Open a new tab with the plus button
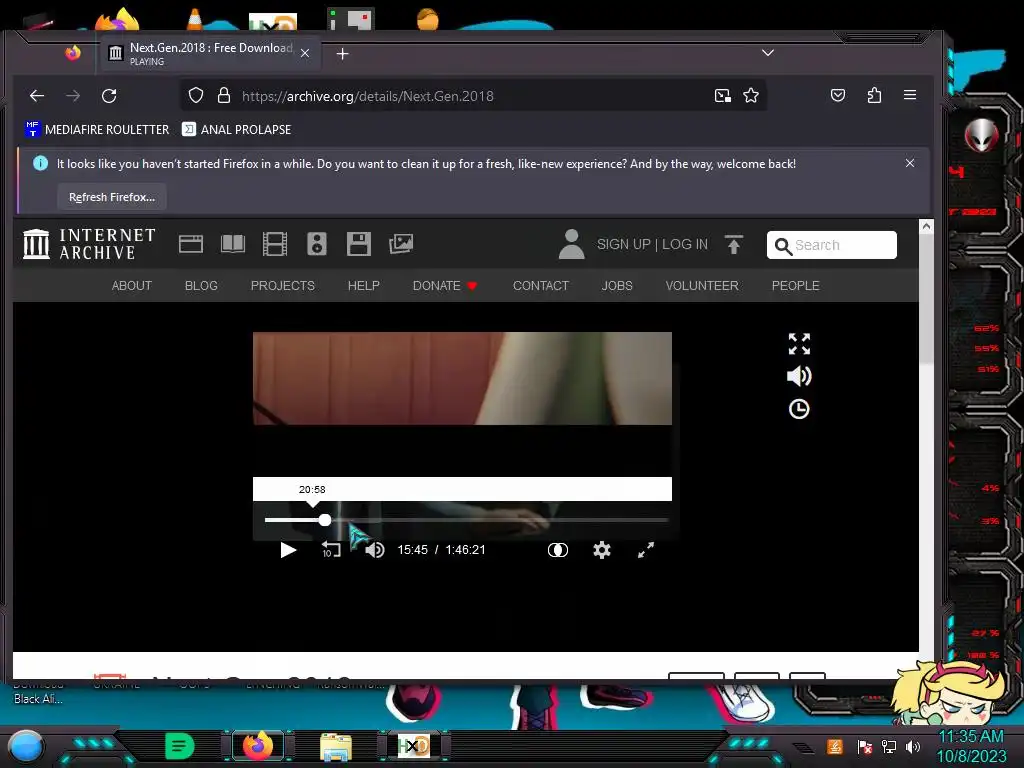1024x768 pixels. (x=342, y=54)
